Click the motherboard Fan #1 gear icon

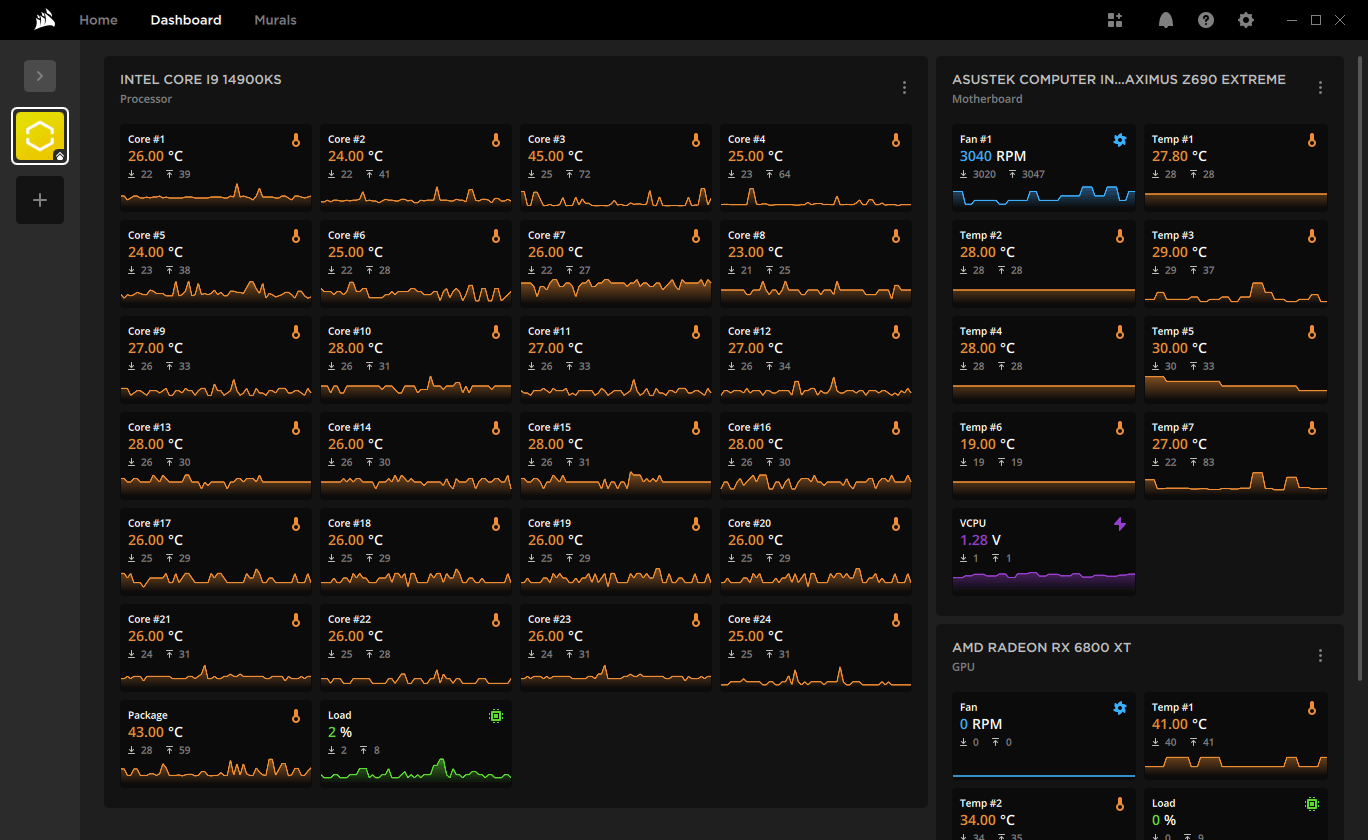click(1119, 140)
